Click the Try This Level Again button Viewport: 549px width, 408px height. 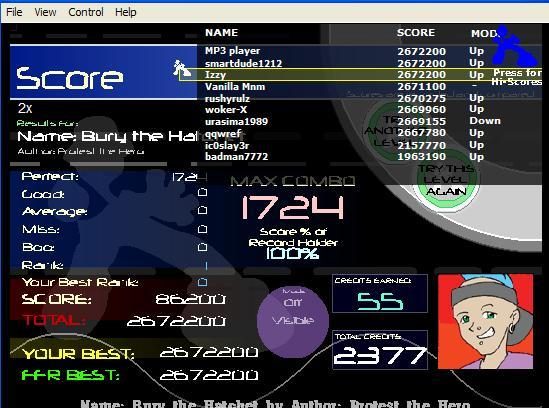click(446, 180)
